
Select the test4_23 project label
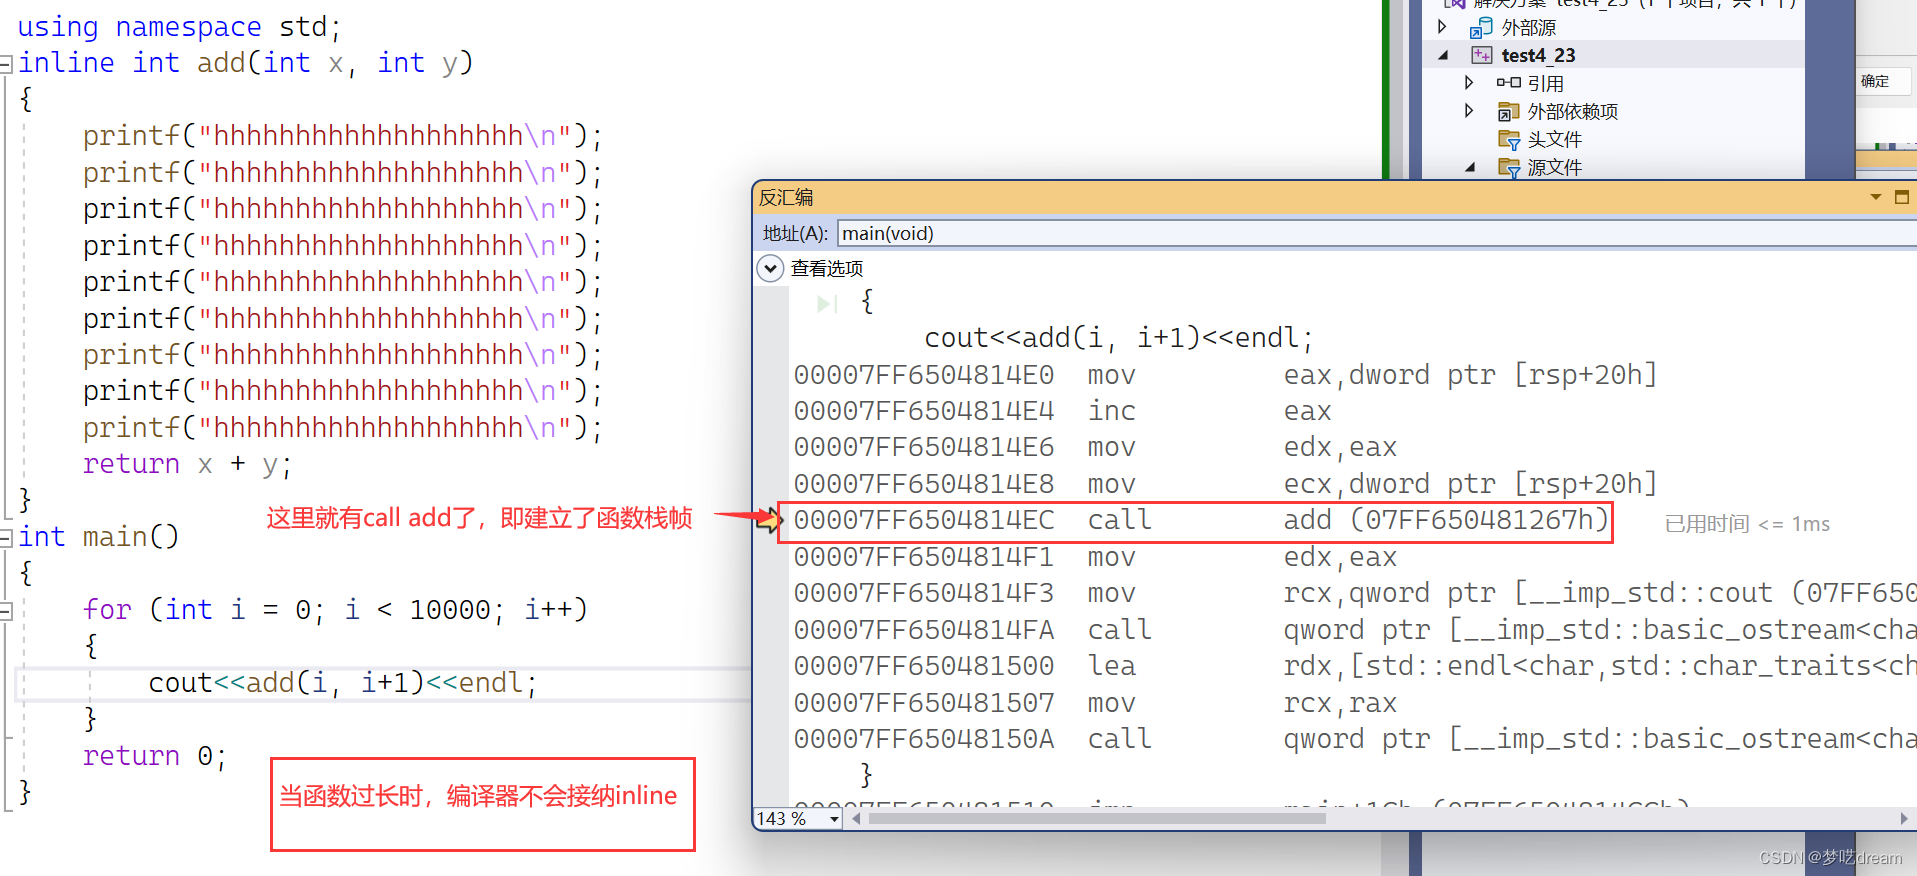pyautogui.click(x=1538, y=55)
